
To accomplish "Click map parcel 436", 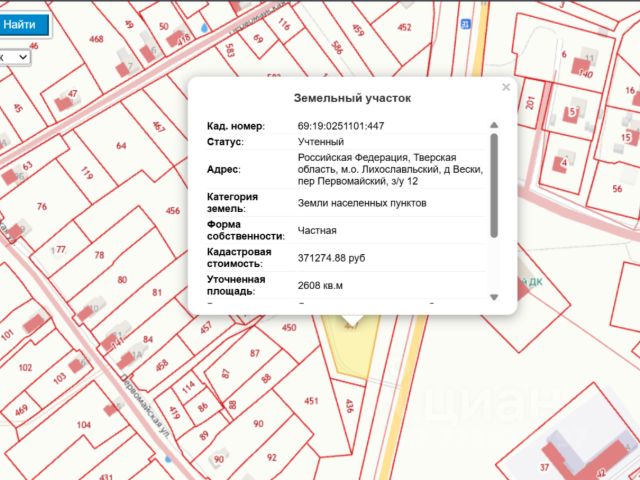I will pos(349,406).
